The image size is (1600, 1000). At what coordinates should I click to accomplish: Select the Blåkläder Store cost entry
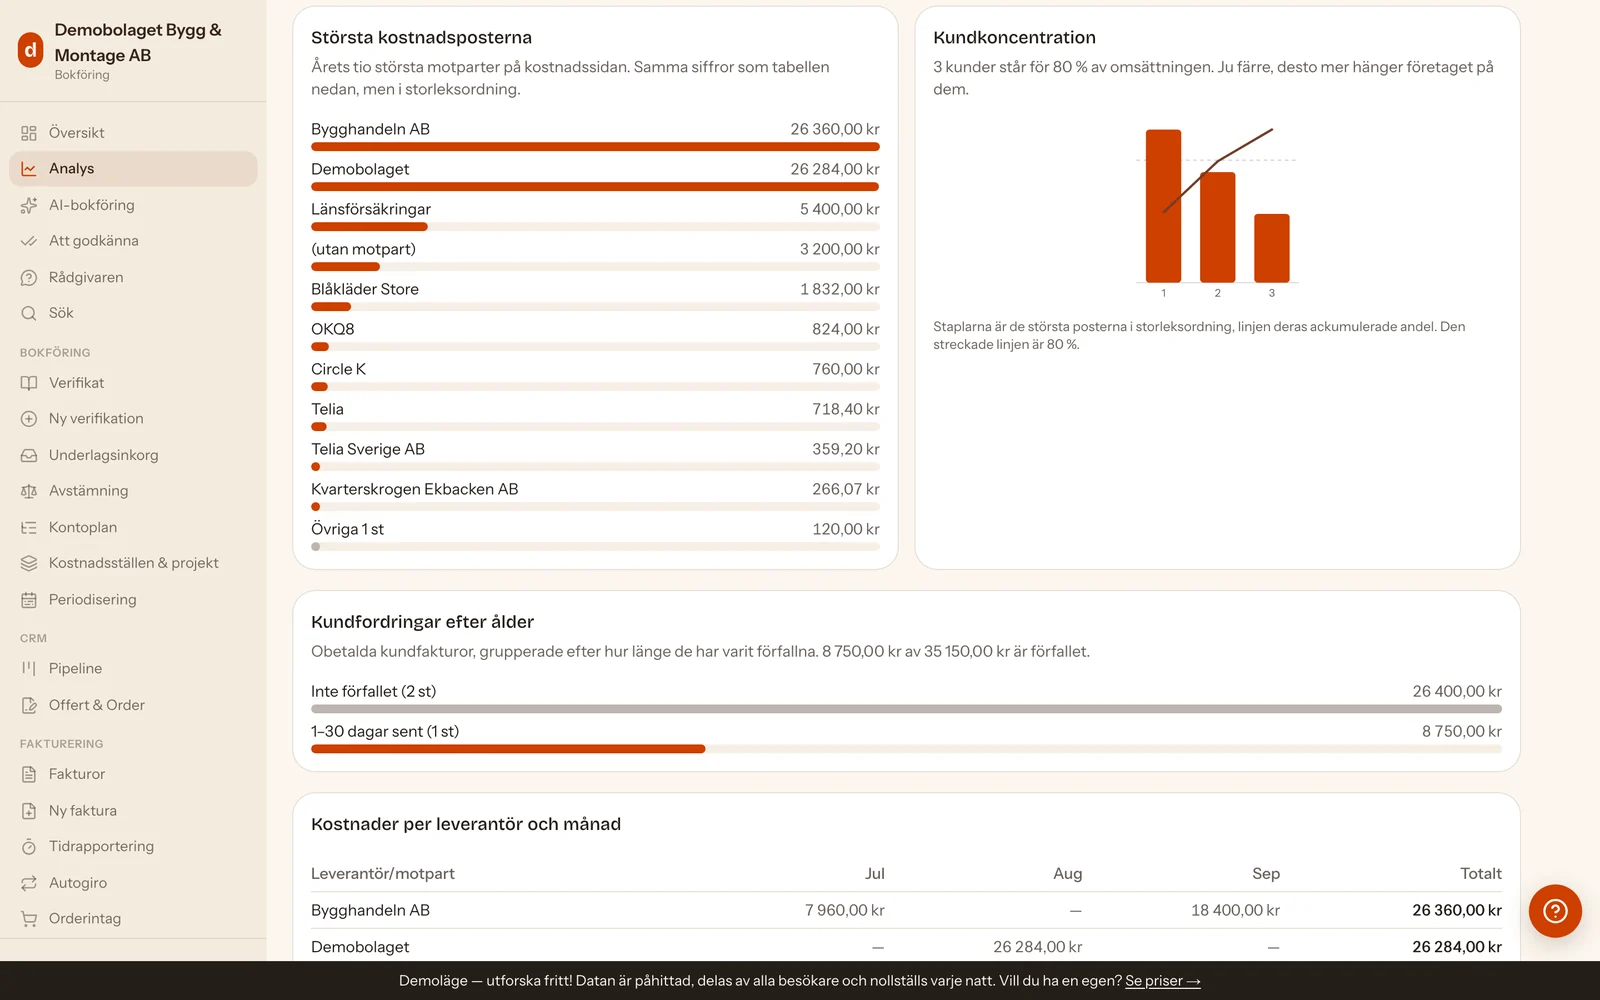[595, 296]
